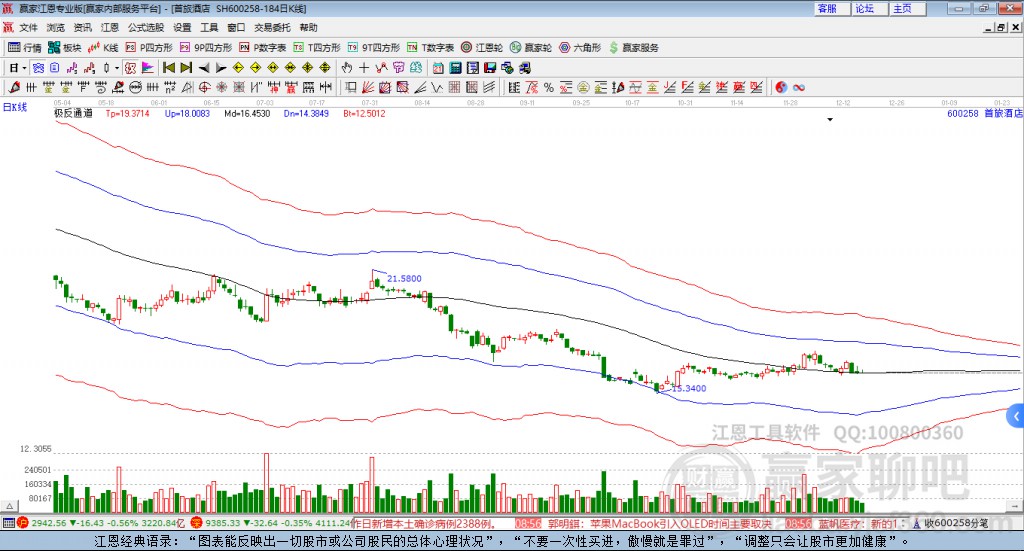Image resolution: width=1024 pixels, height=551 pixels.
Task: Open the candlestick style dropdown arrow
Action: click(x=116, y=68)
